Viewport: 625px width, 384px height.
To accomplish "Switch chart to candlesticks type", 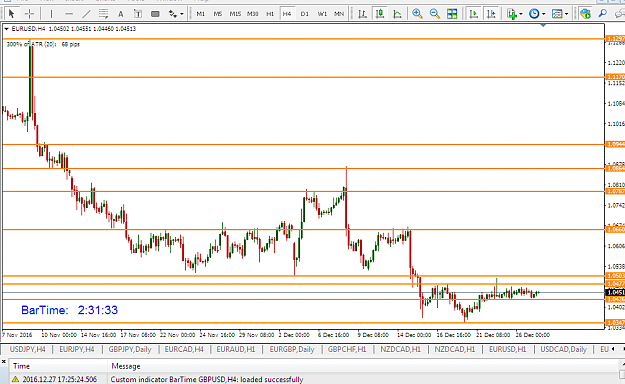I will 380,14.
